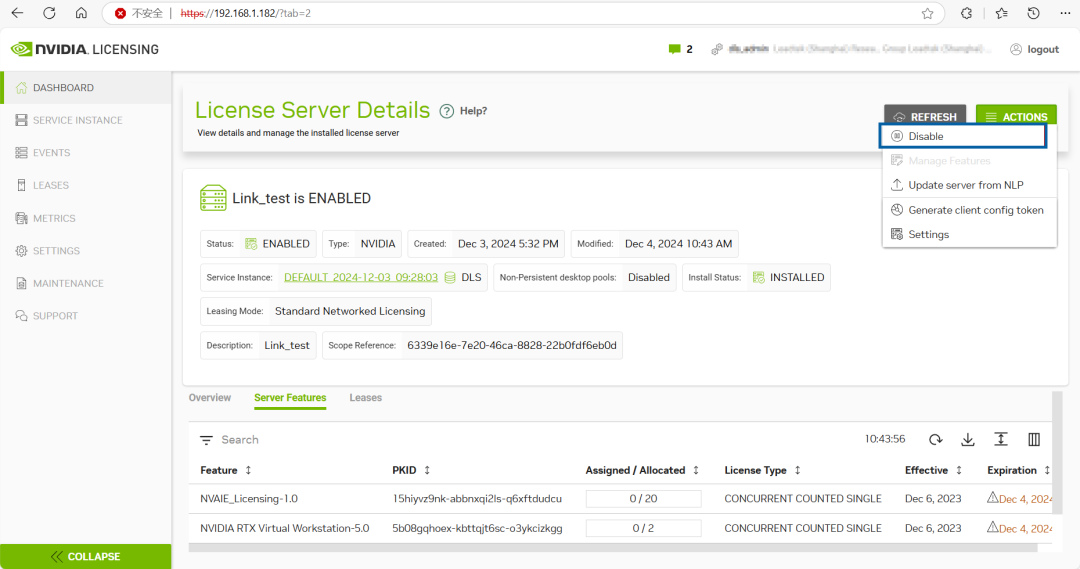Download the features table data
Viewport: 1080px width, 569px height.
pos(968,439)
